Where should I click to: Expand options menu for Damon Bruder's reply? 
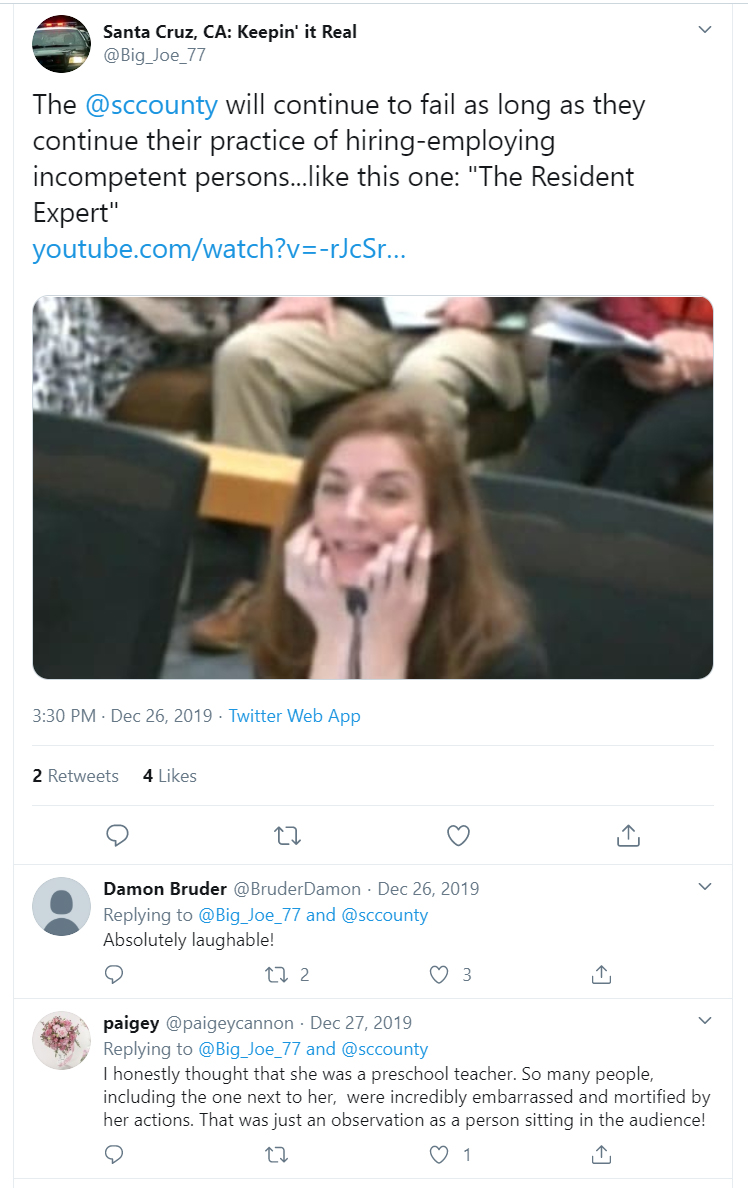705,887
